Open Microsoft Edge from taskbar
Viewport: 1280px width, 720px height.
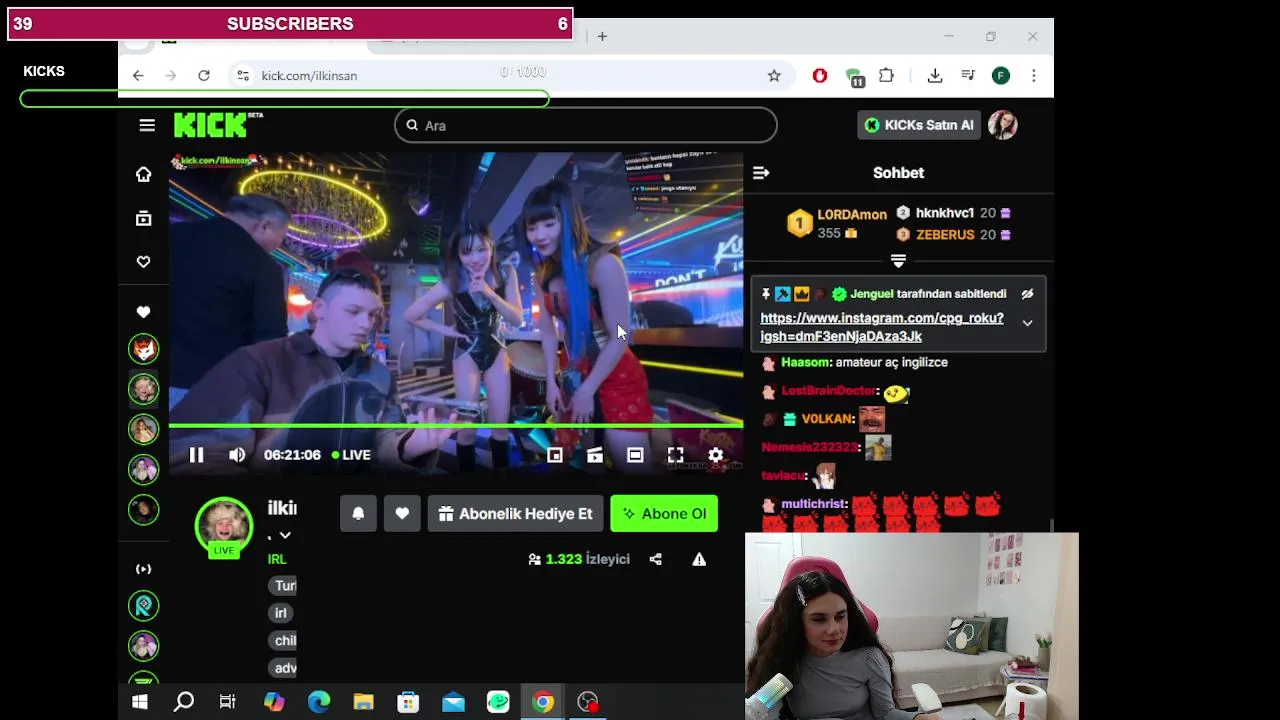pyautogui.click(x=319, y=702)
